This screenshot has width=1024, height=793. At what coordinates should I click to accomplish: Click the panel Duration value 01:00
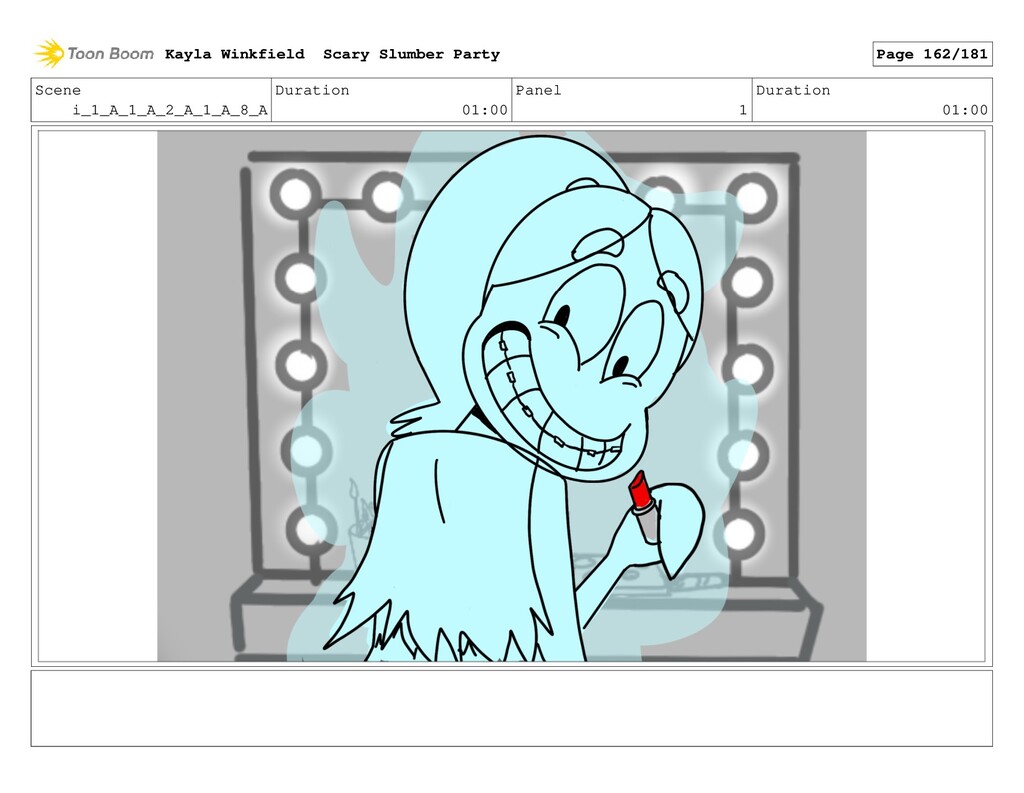pos(965,110)
